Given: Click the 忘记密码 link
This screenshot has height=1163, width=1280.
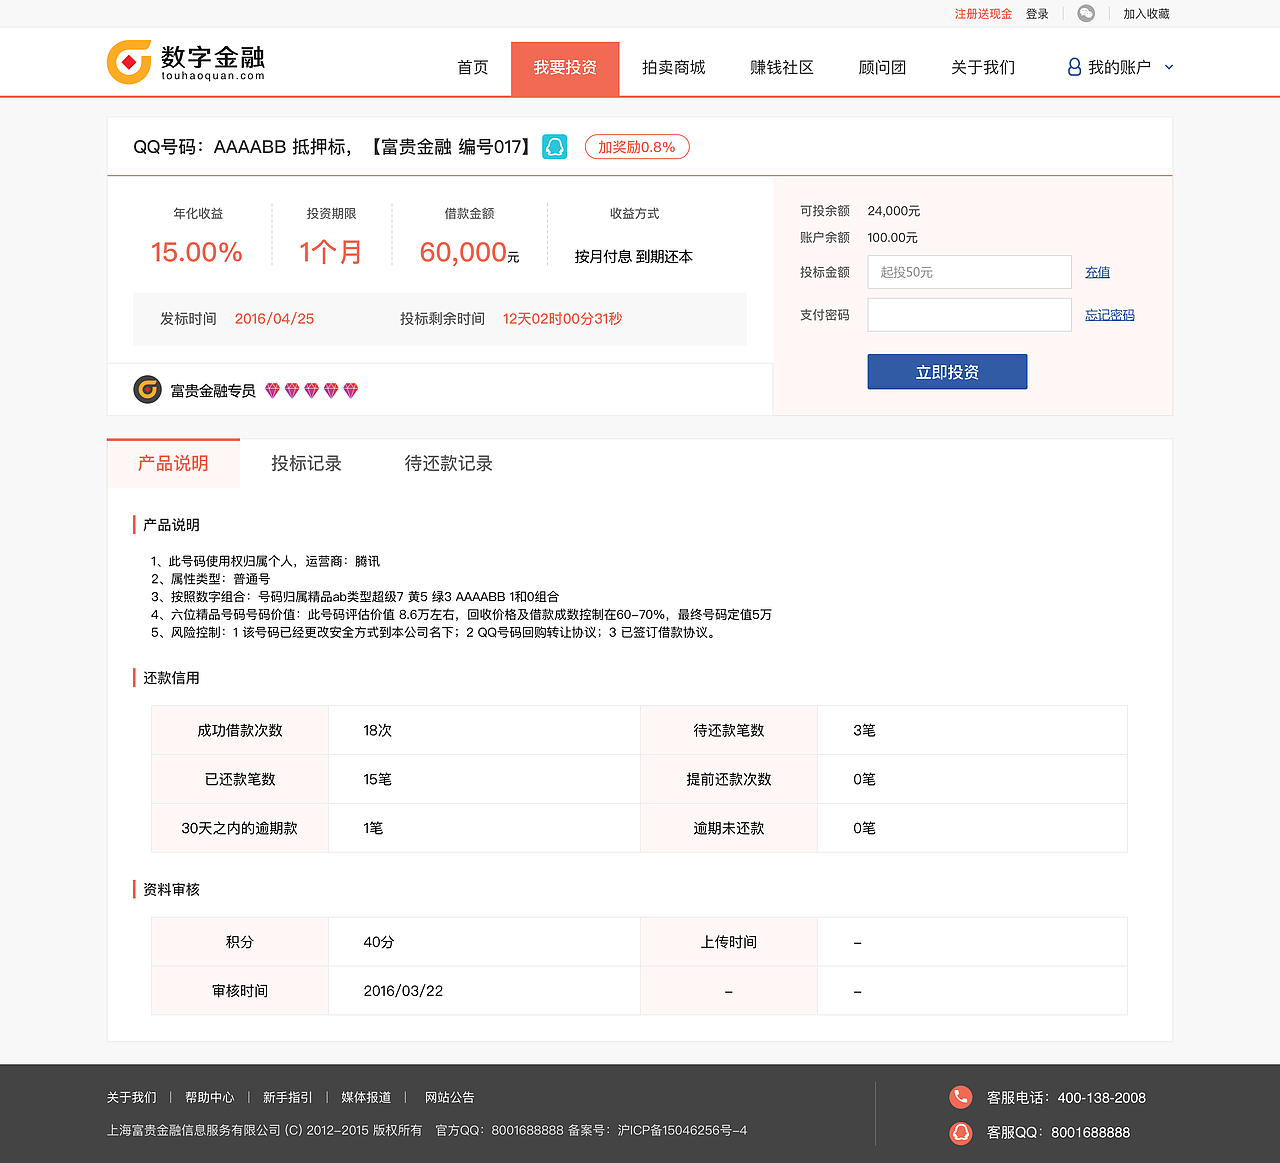Looking at the screenshot, I should click(1109, 315).
